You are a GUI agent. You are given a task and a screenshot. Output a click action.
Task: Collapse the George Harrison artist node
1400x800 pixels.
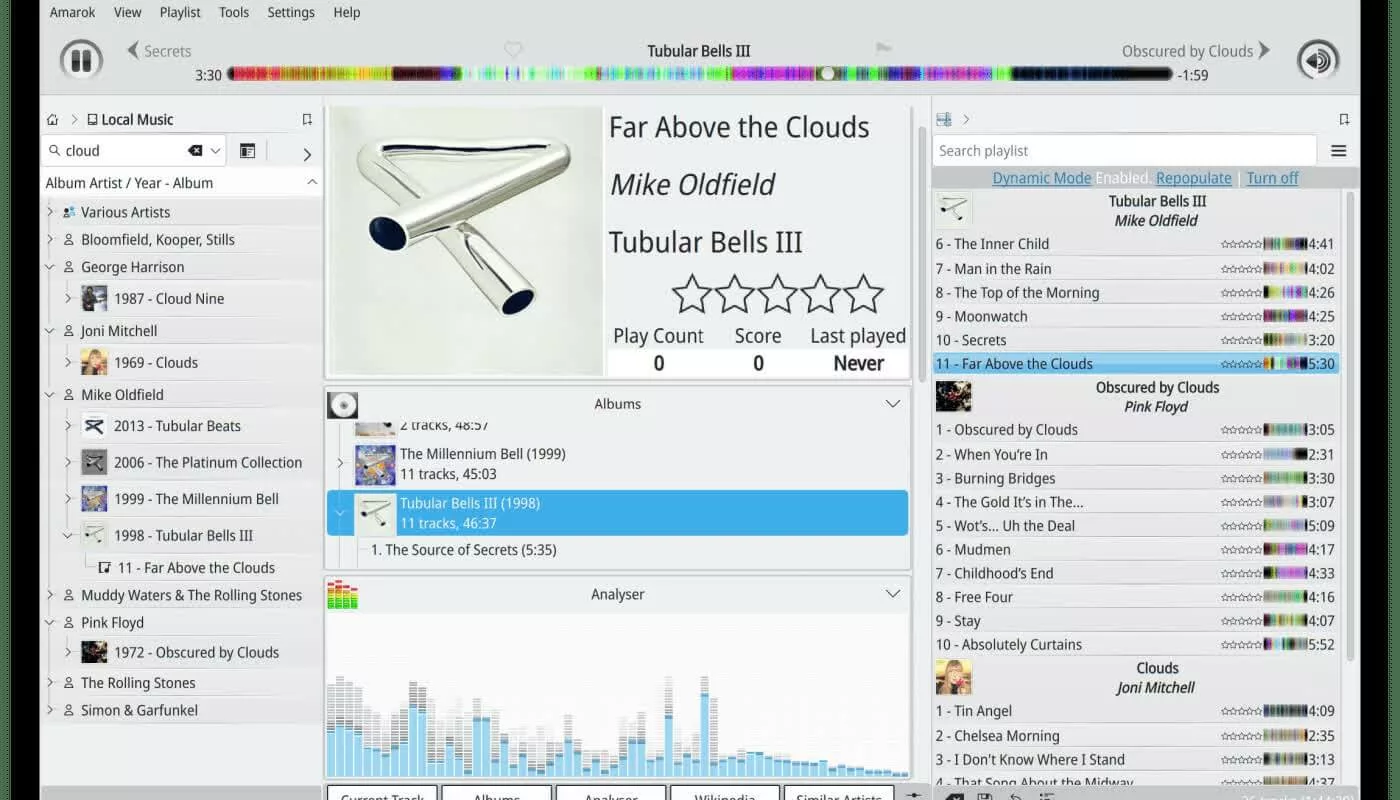(x=50, y=267)
